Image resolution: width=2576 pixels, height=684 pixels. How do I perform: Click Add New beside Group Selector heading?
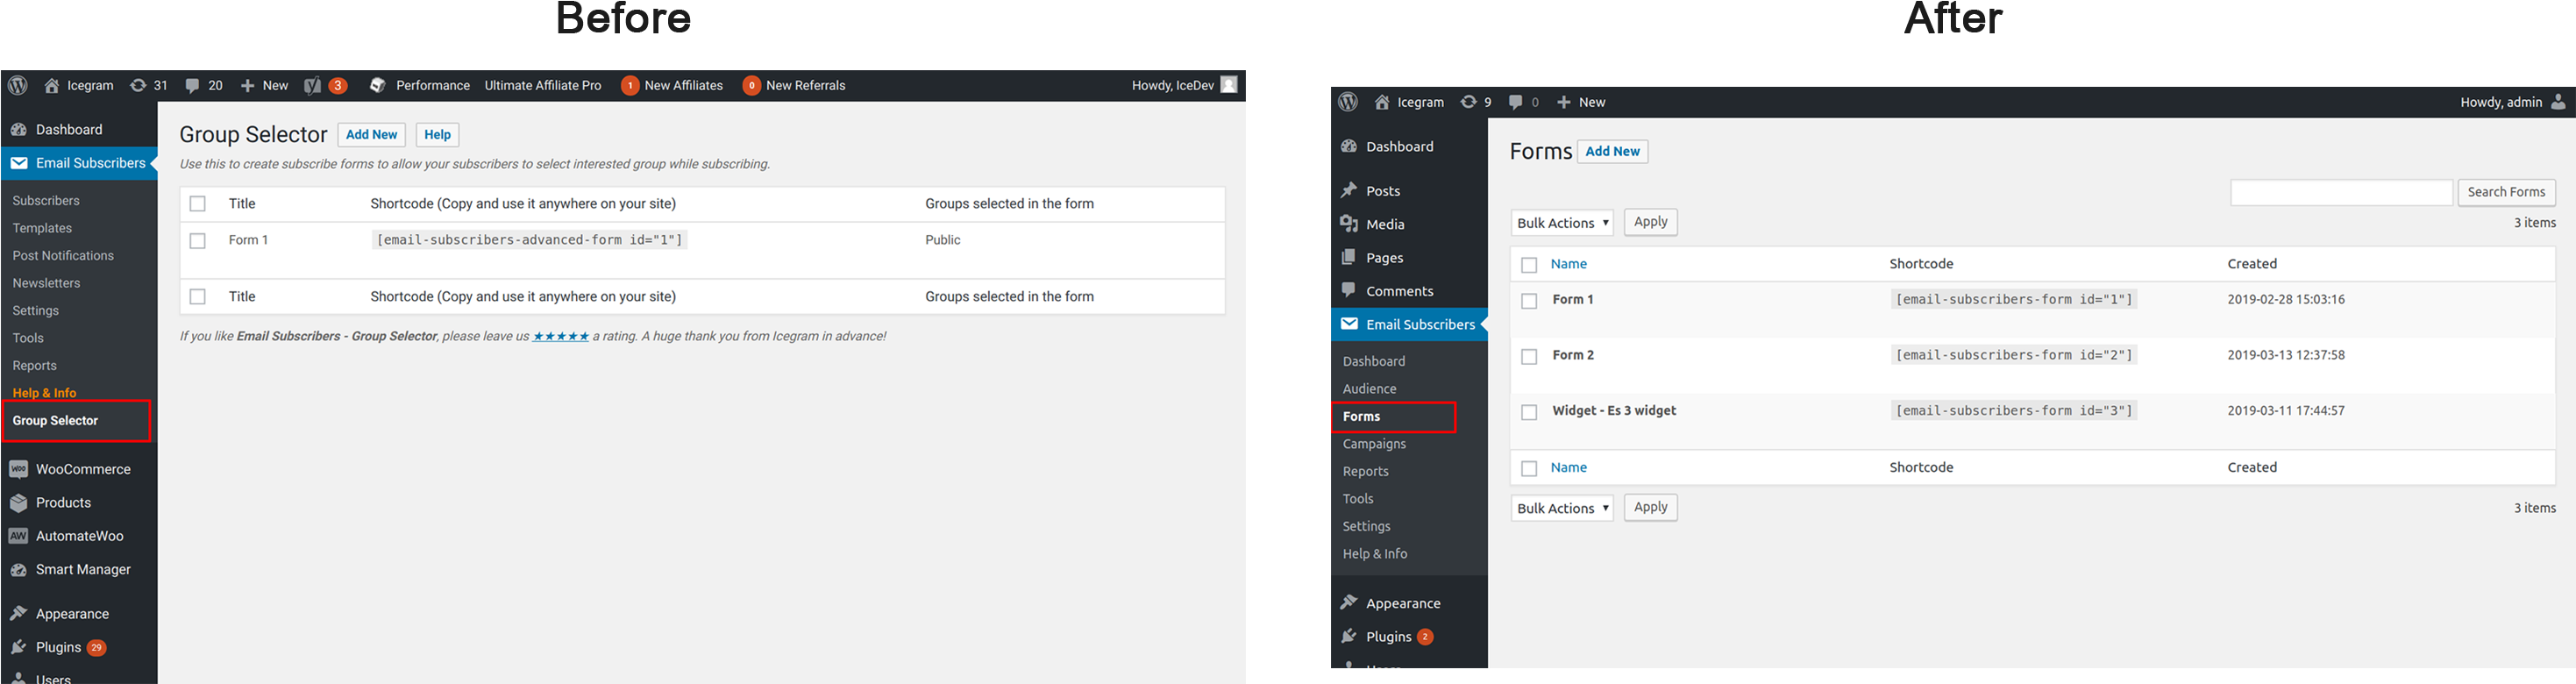click(x=372, y=135)
